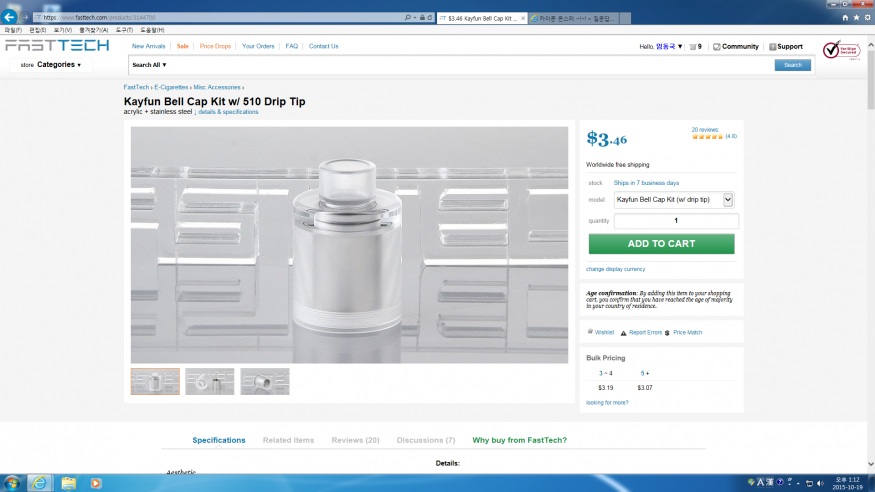The image size is (875, 492).
Task: Click the Misc Accessories breadcrumb link
Action: (217, 88)
